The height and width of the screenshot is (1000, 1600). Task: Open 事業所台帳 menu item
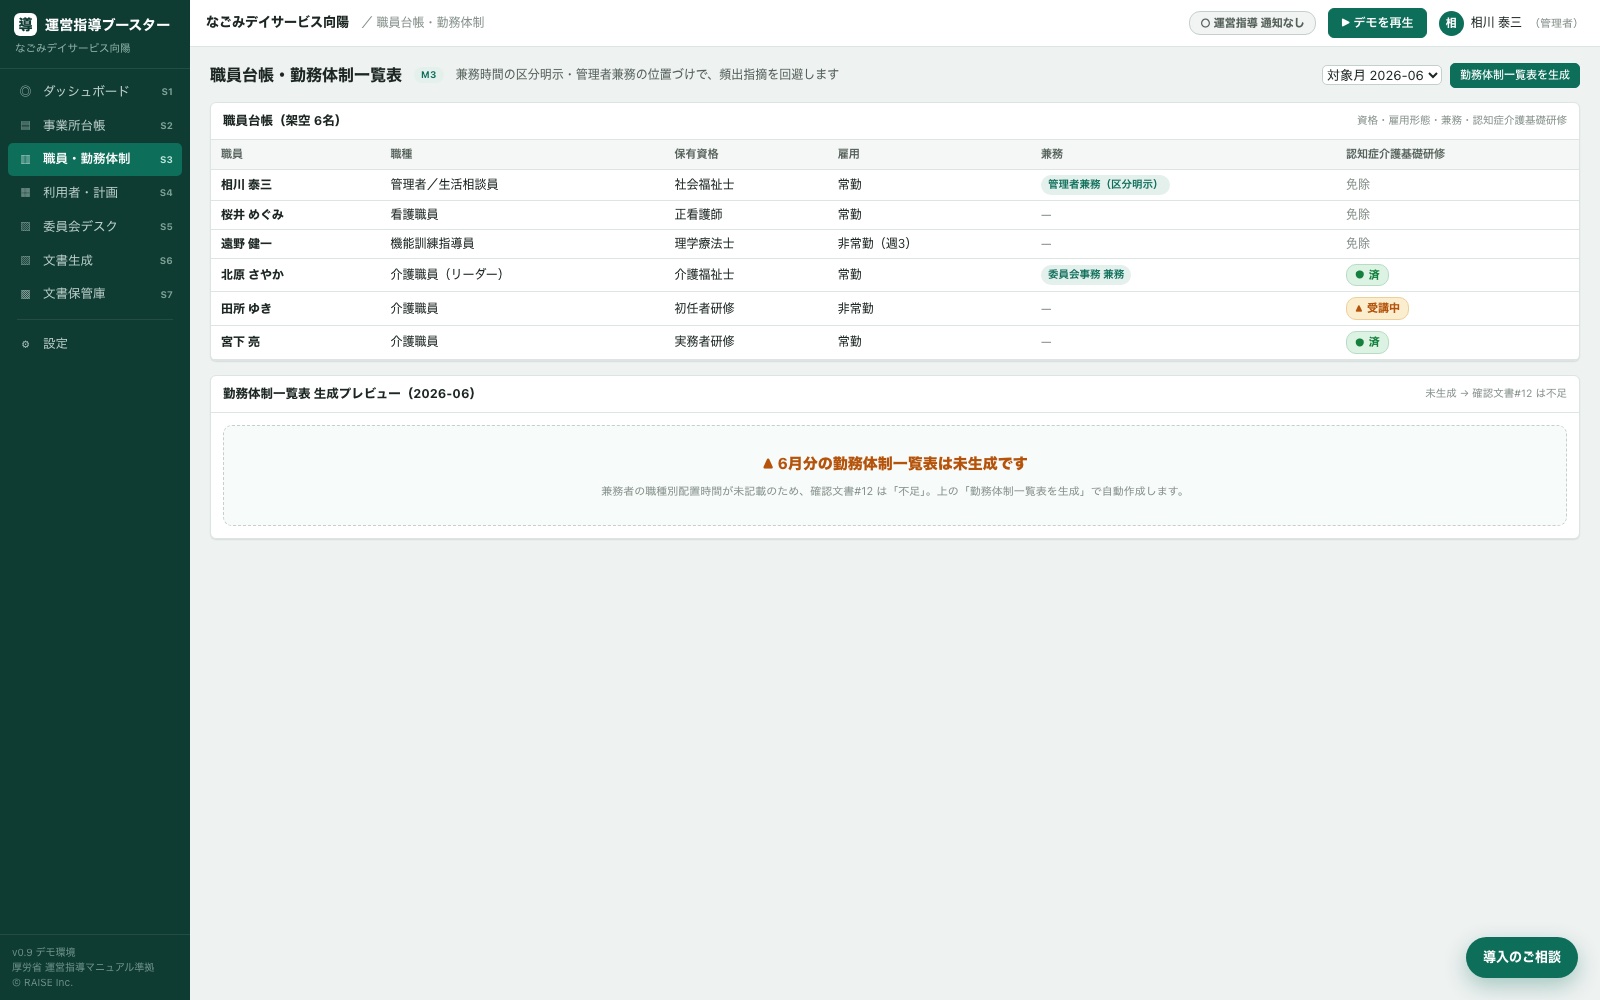pyautogui.click(x=95, y=126)
